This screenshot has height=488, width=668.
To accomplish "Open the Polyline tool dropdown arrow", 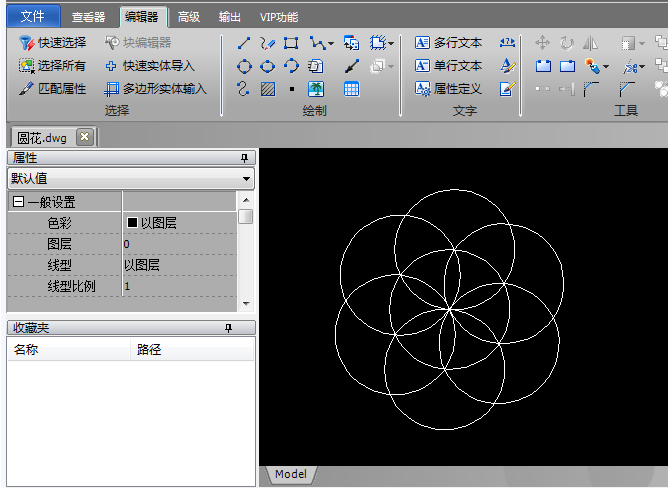I will pos(331,43).
